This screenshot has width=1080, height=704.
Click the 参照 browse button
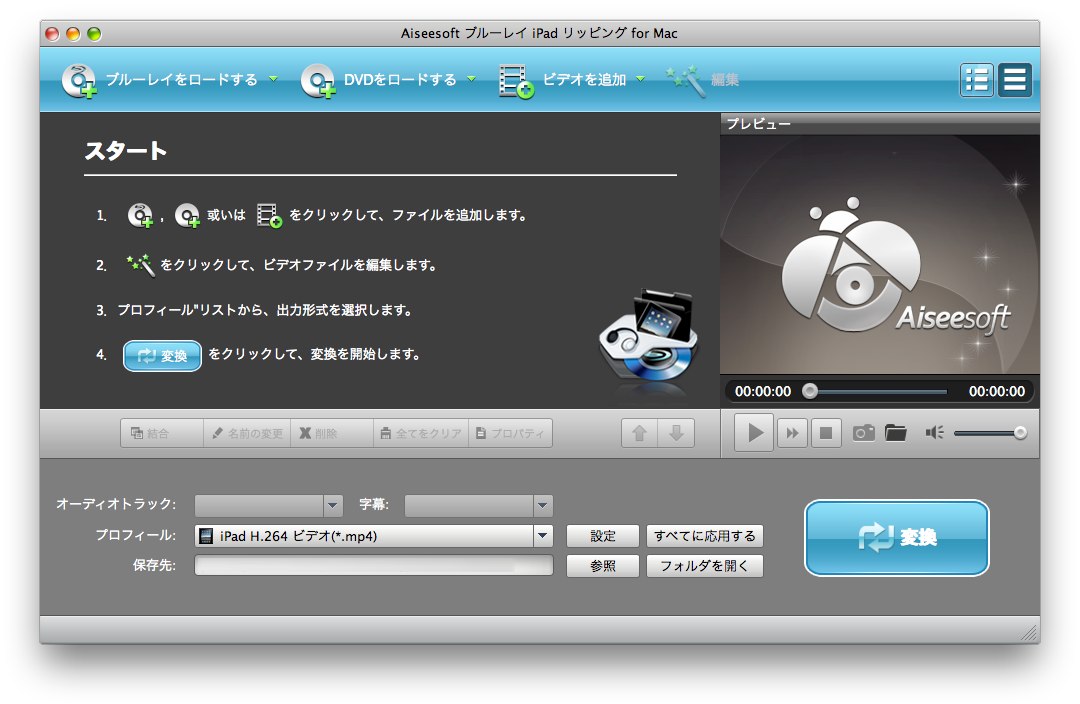coord(602,566)
